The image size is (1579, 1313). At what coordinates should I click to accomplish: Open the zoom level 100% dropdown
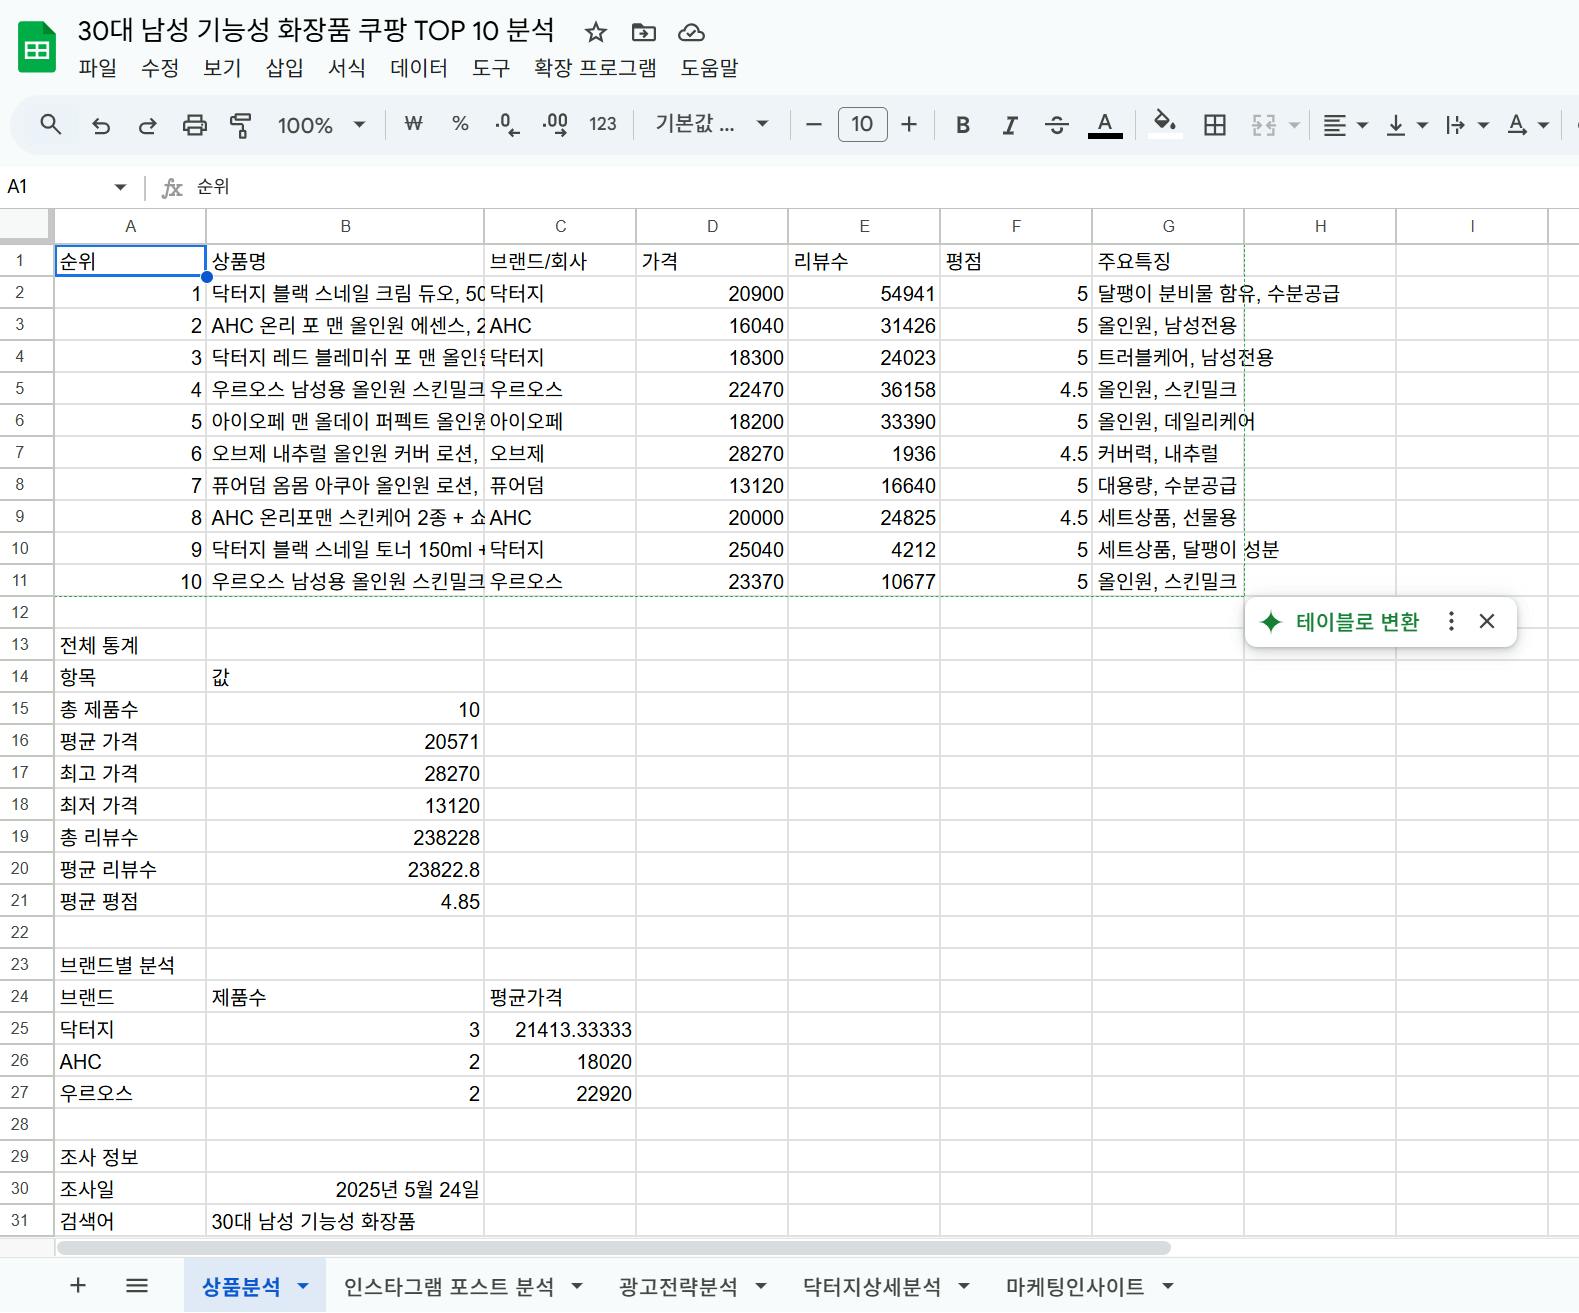[321, 125]
